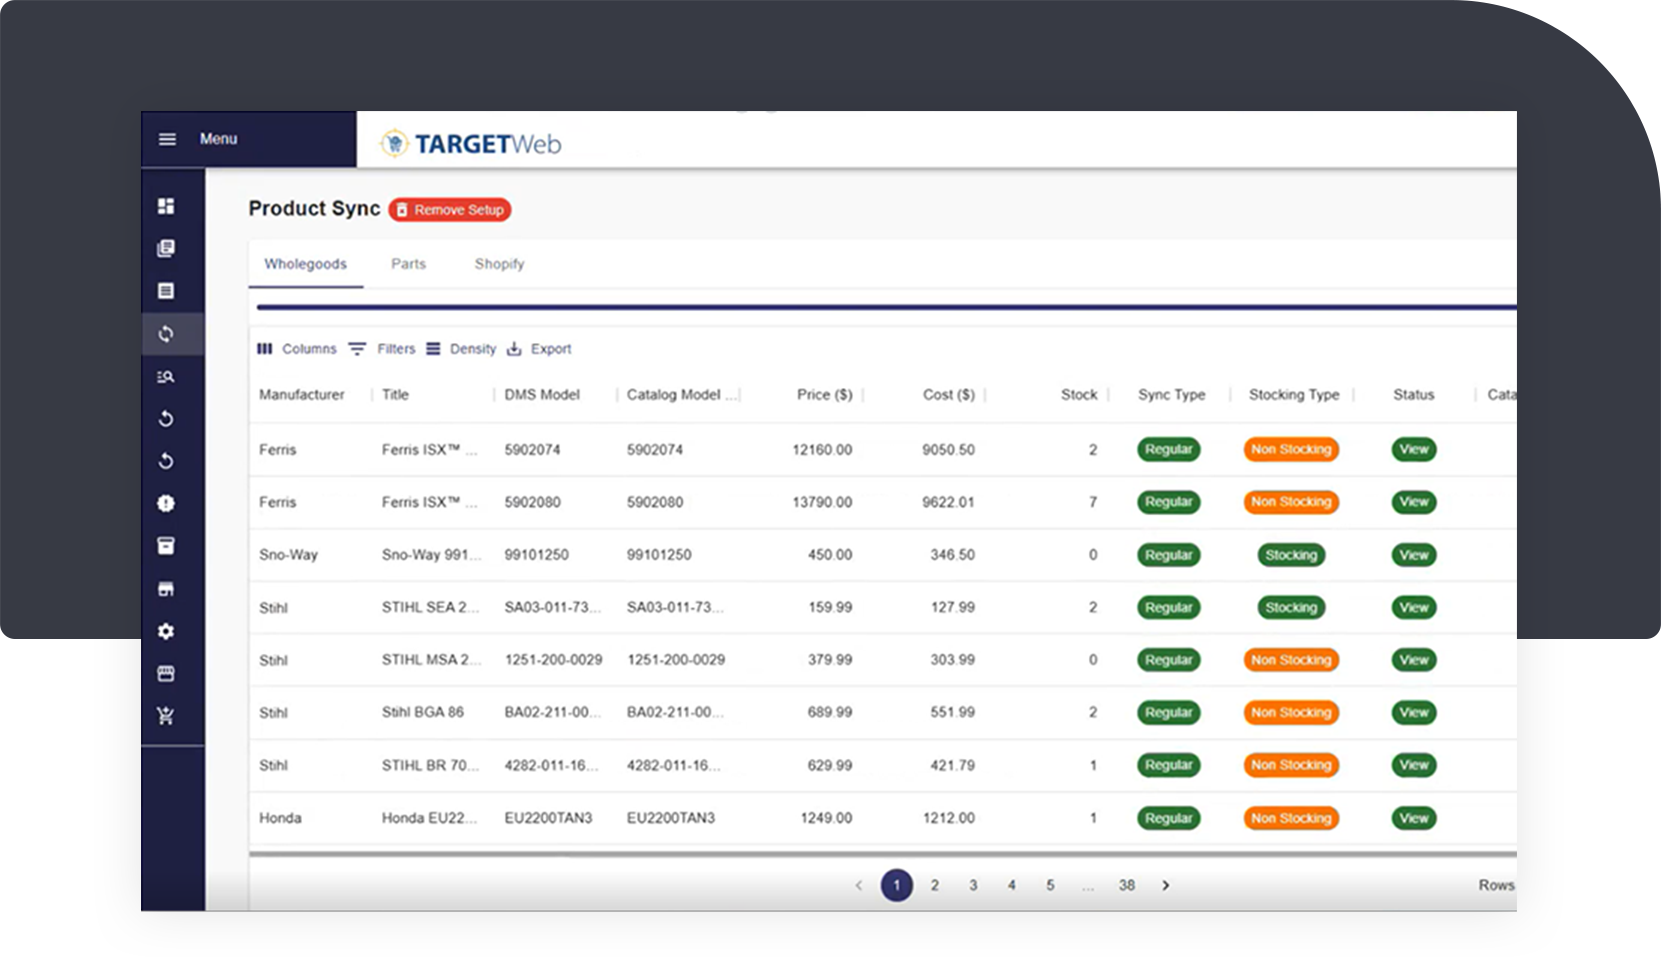This screenshot has width=1661, height=957.
Task: Open the alert badge icon in sidebar
Action: point(166,504)
